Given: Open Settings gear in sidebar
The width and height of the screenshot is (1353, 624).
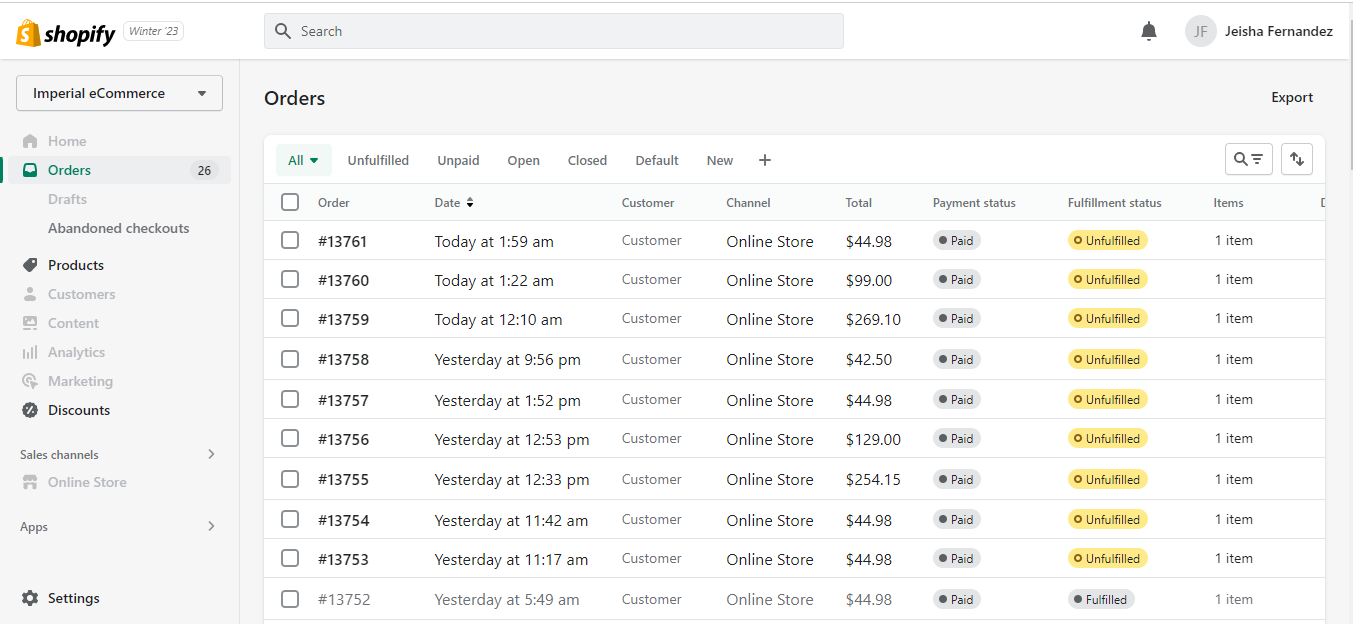Looking at the screenshot, I should (30, 598).
